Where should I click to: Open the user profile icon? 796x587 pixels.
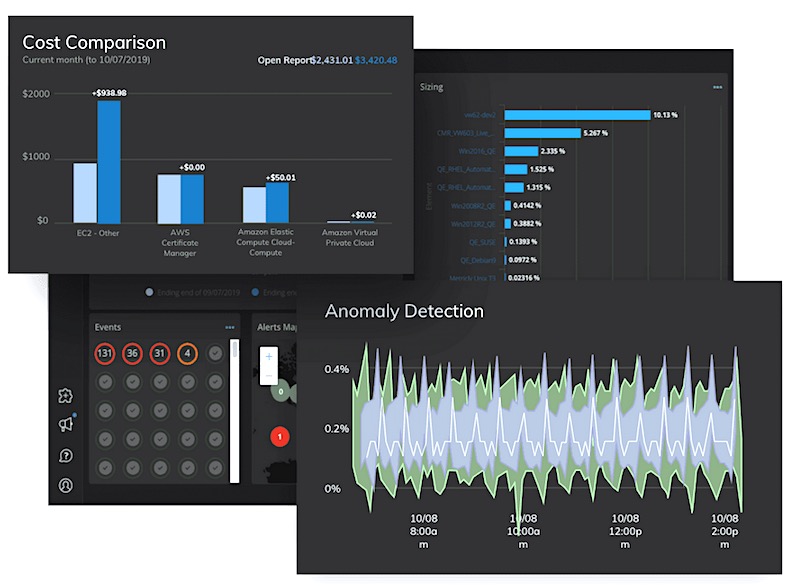[66, 486]
